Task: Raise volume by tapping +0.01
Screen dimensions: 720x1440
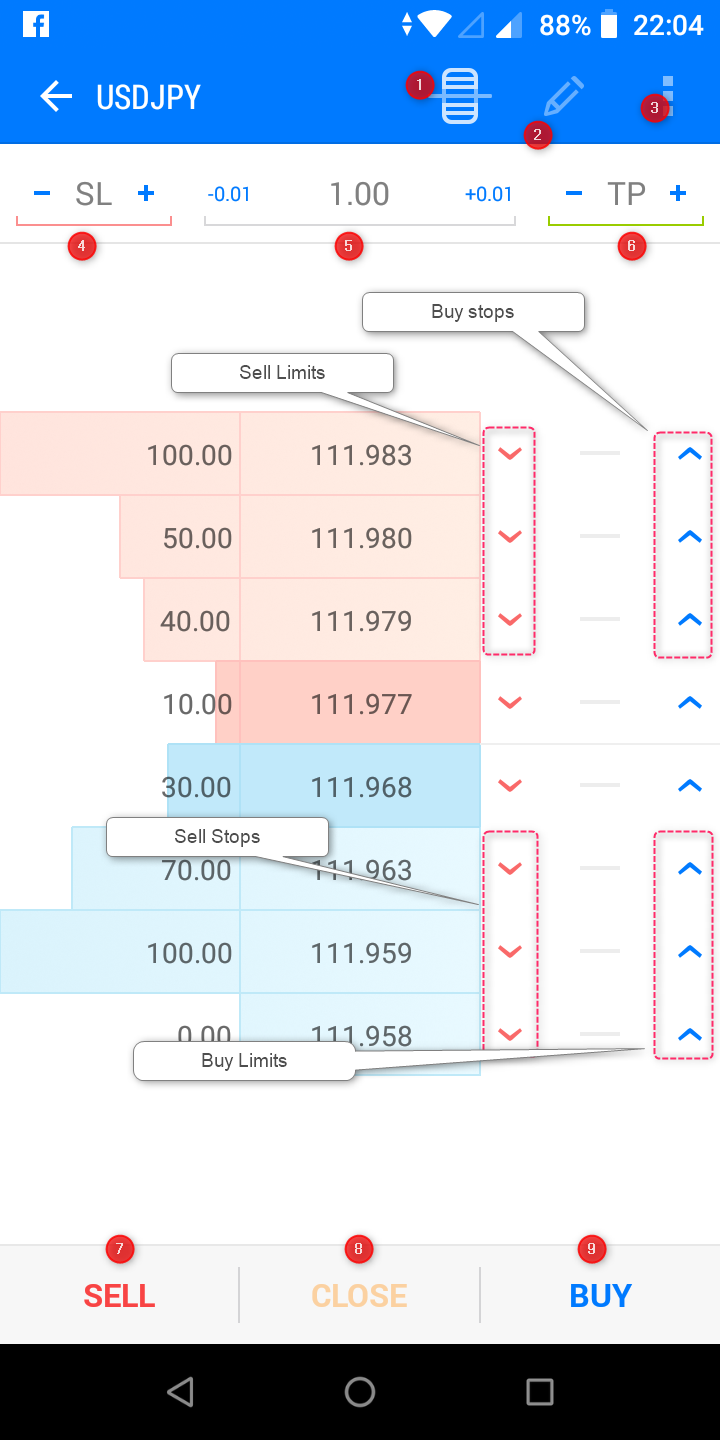Action: pos(488,194)
